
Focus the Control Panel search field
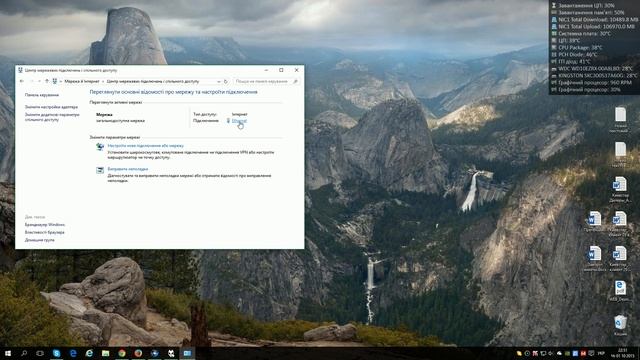[267, 81]
